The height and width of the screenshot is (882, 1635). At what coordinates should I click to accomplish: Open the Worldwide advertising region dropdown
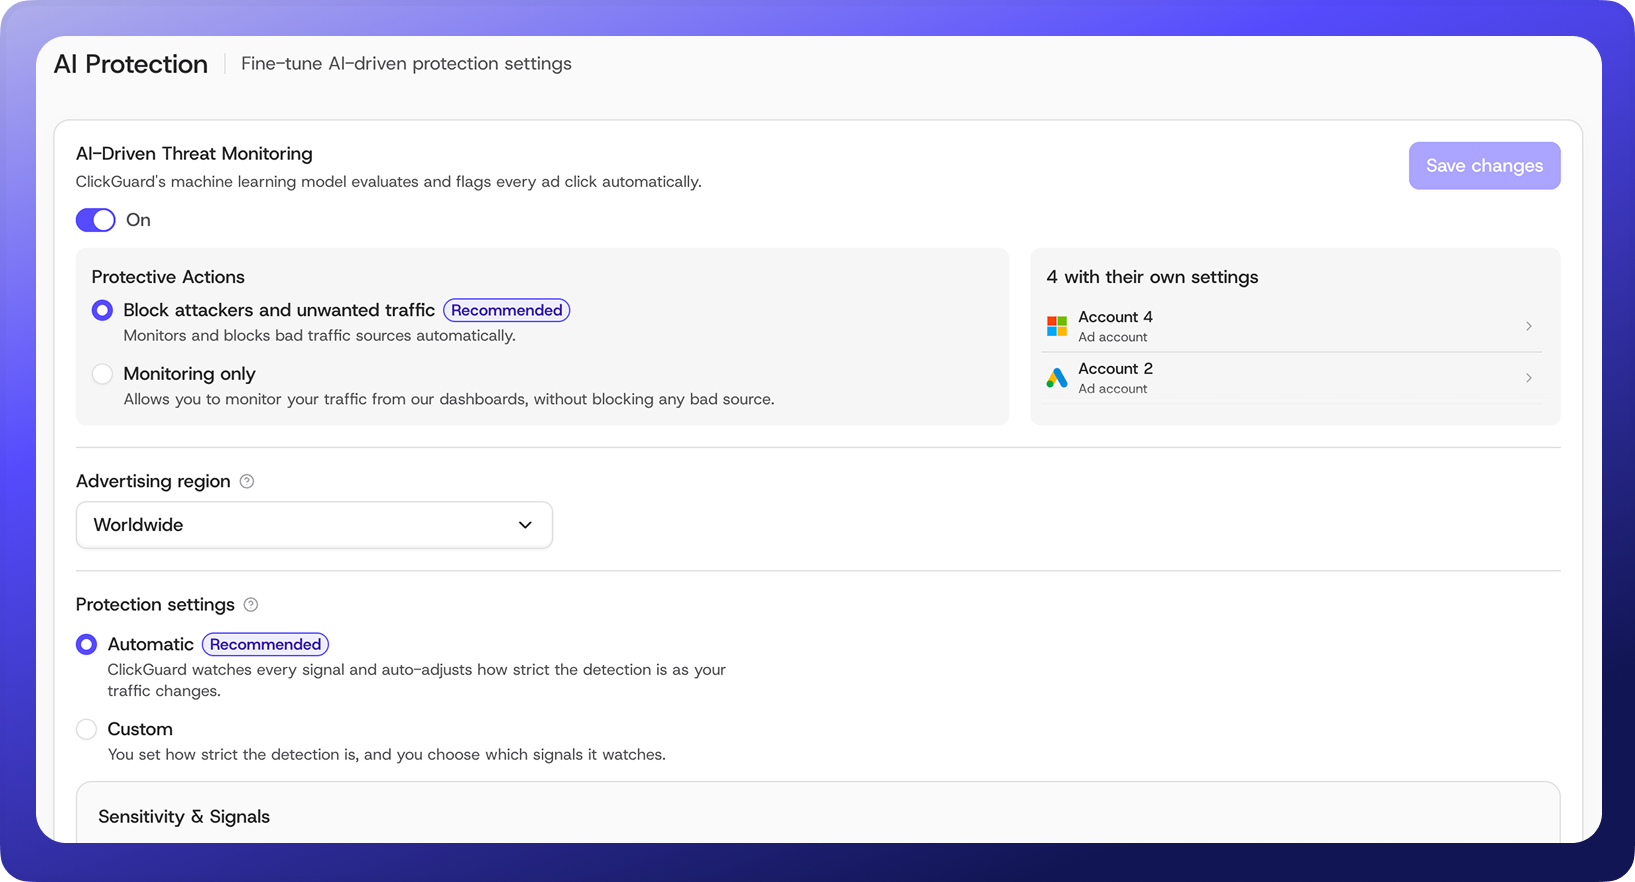click(x=314, y=525)
